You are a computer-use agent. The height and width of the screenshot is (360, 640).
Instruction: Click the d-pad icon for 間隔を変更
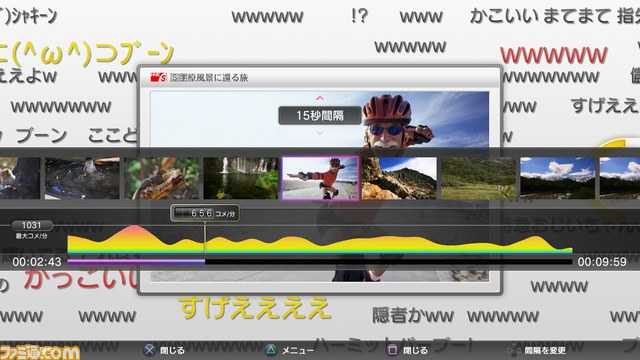tap(513, 350)
